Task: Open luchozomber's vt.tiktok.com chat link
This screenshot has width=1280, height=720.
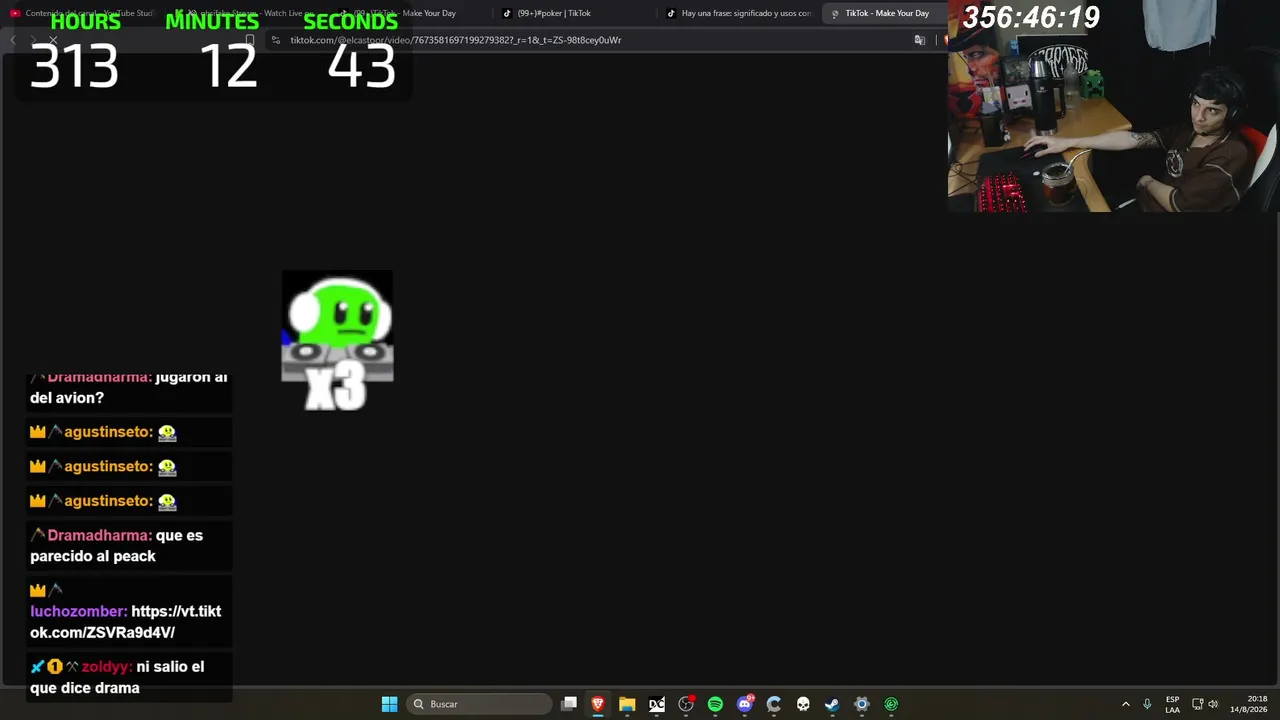Action: pos(125,622)
